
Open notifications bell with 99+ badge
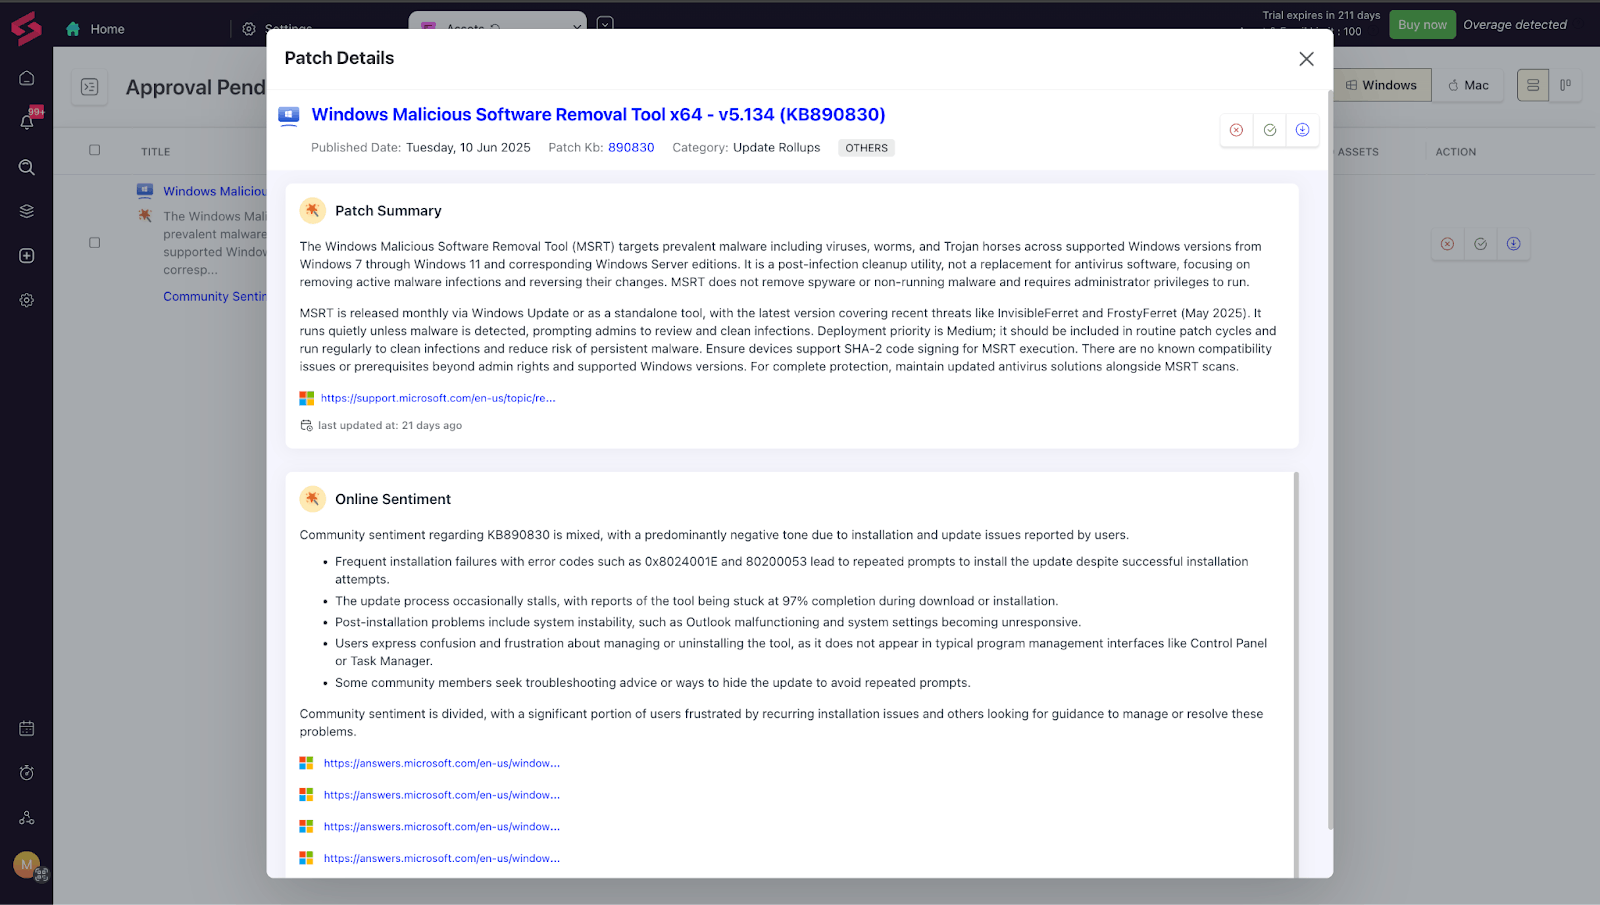tap(27, 122)
